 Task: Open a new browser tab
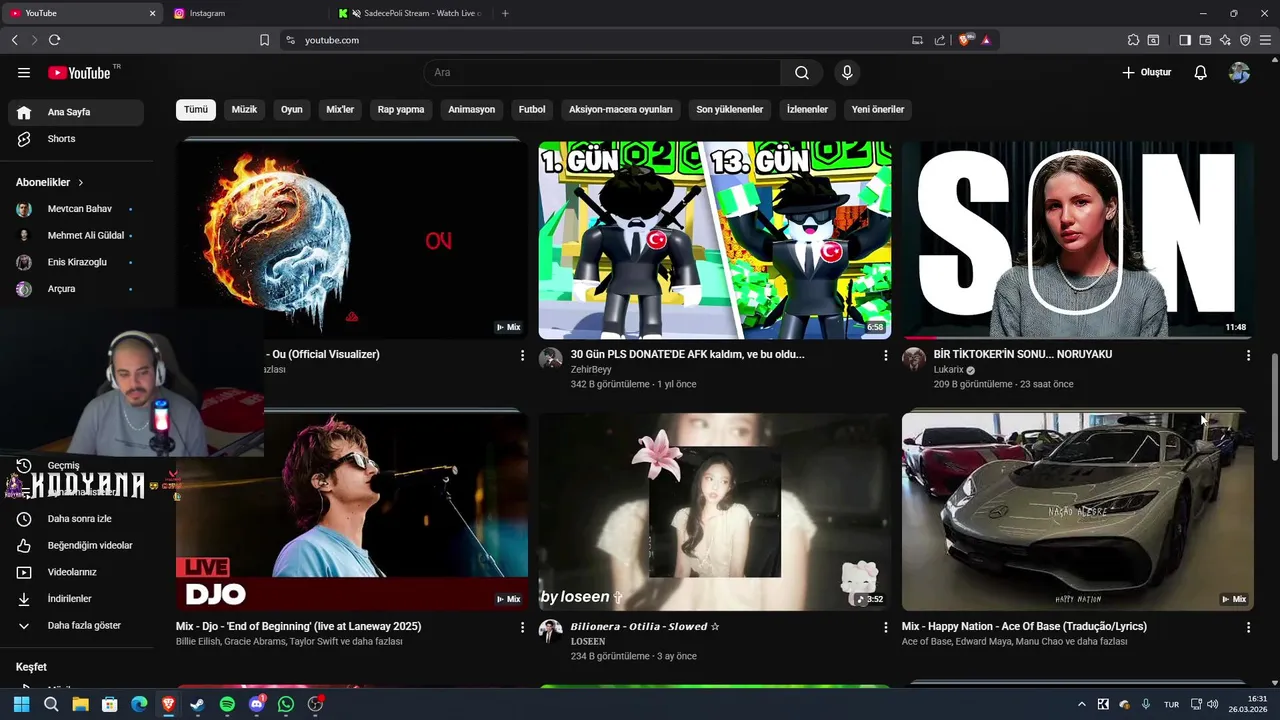[505, 13]
